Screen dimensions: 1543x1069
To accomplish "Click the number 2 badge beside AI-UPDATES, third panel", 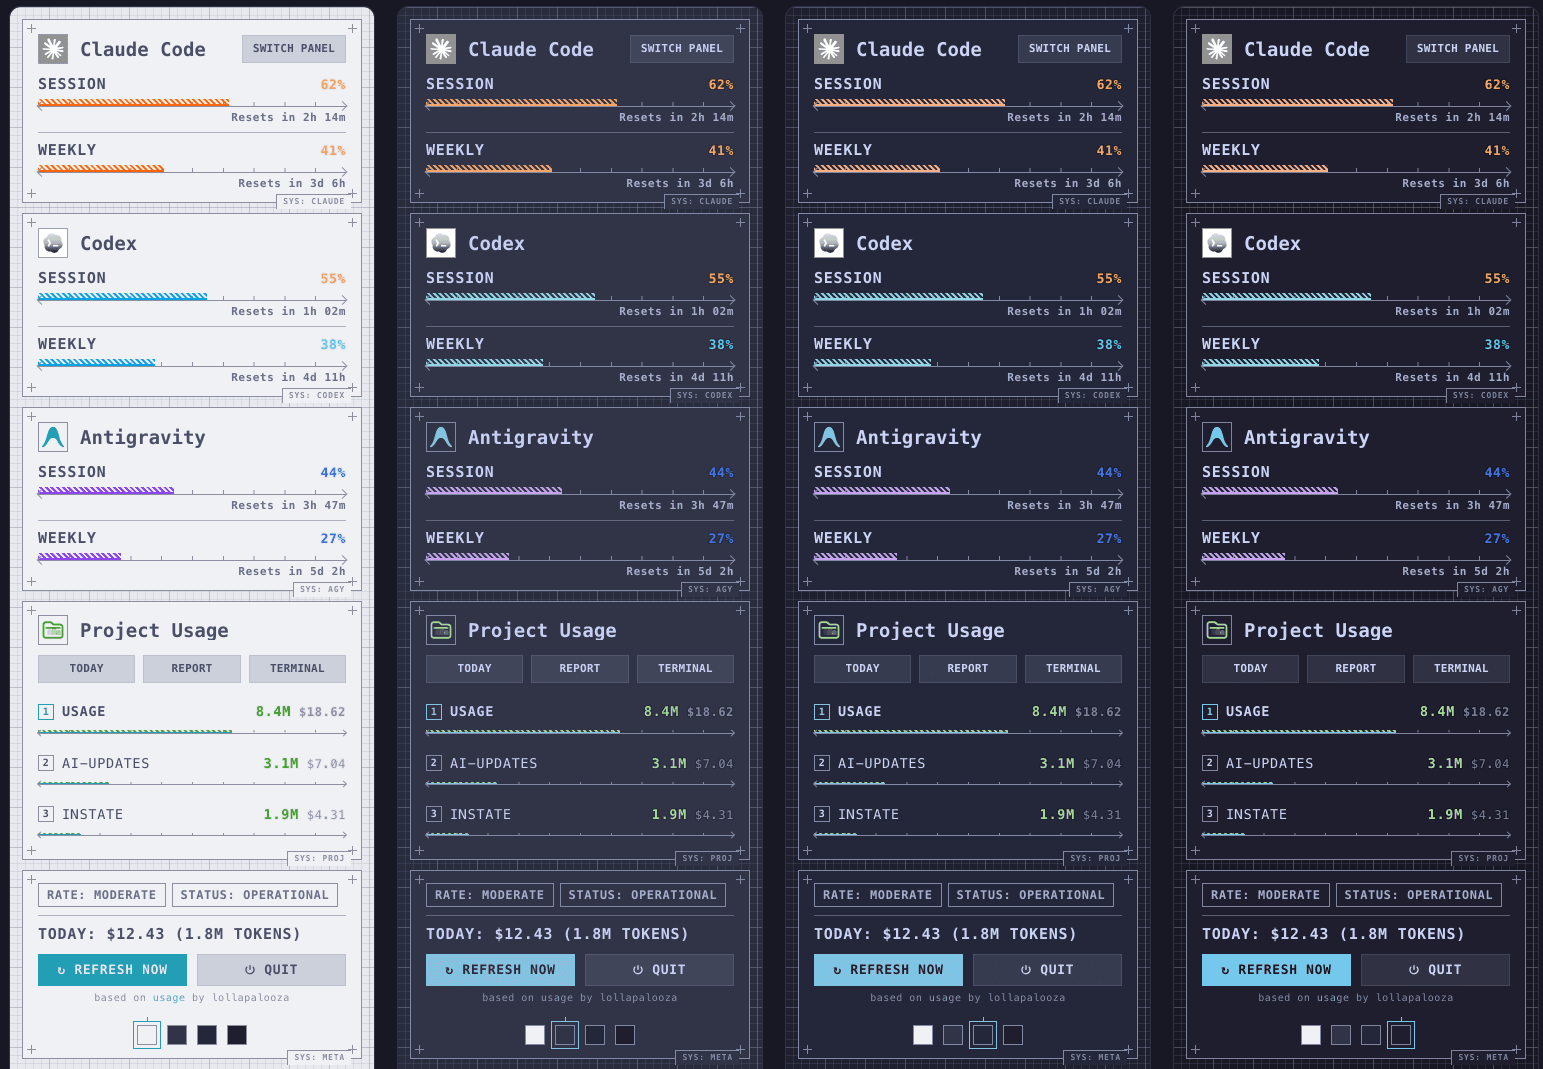I will coord(821,763).
